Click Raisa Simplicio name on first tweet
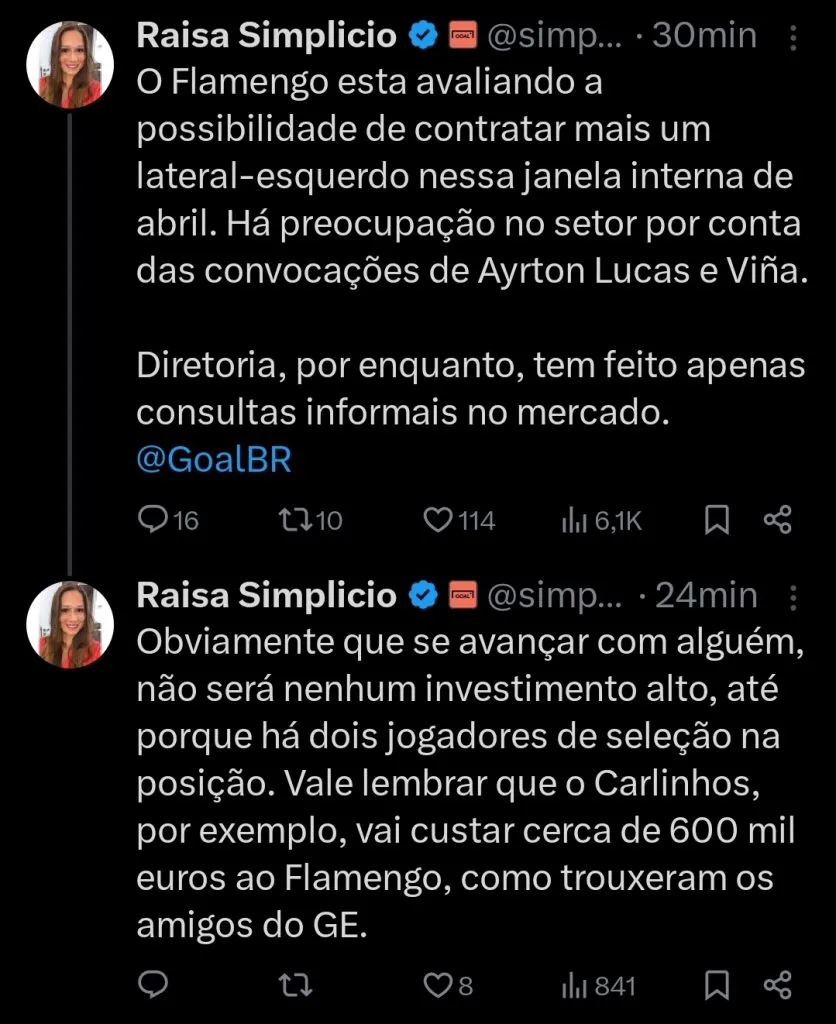Screen dimensions: 836x1024 (x=265, y=36)
